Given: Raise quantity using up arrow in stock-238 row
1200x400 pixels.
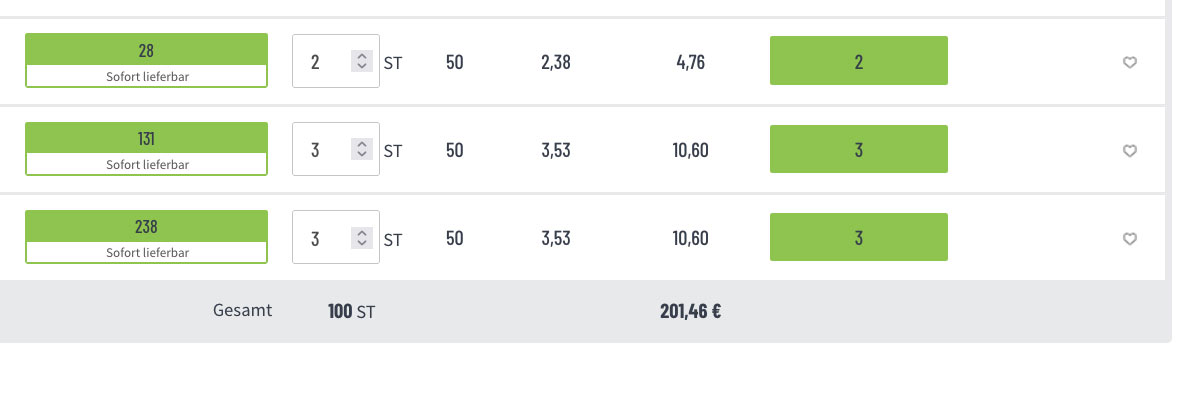Looking at the screenshot, I should [x=362, y=233].
